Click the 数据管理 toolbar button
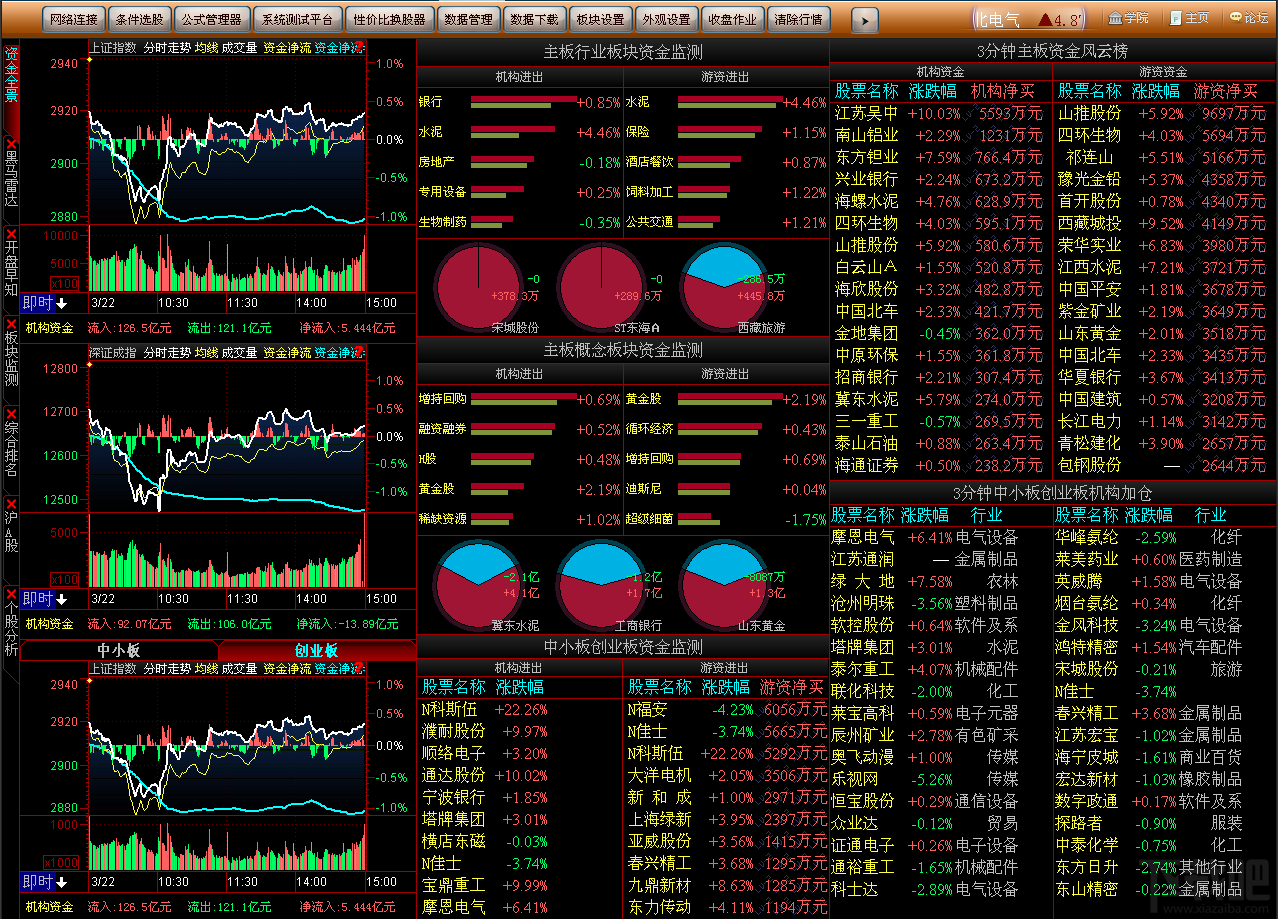 point(468,19)
